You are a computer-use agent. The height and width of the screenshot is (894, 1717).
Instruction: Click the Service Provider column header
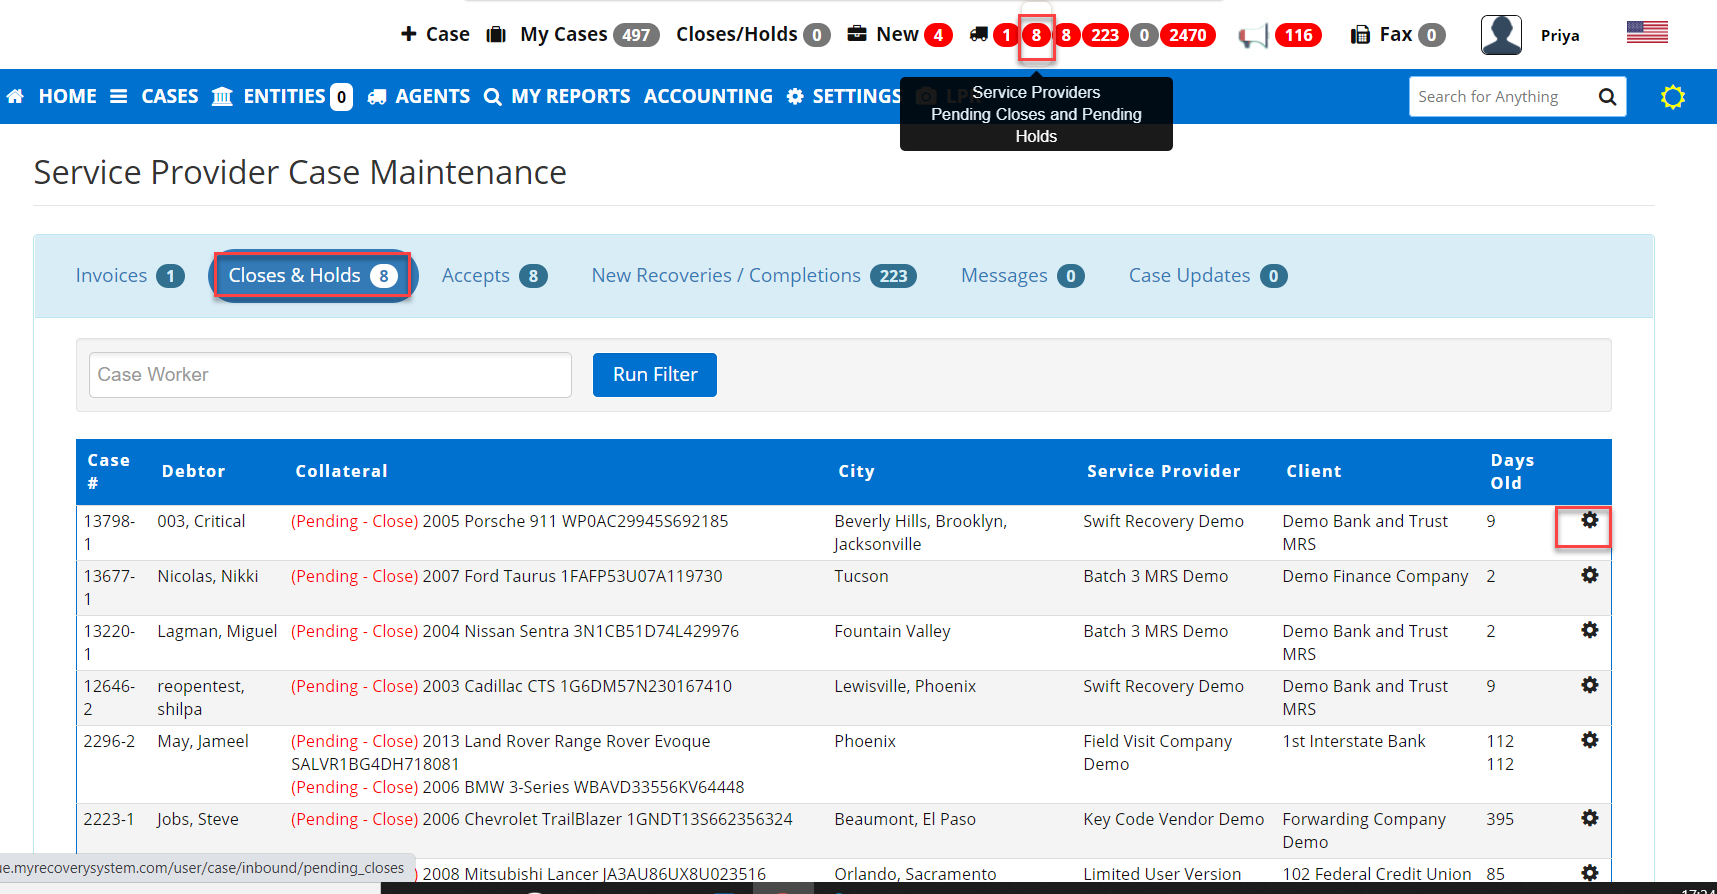(1163, 472)
